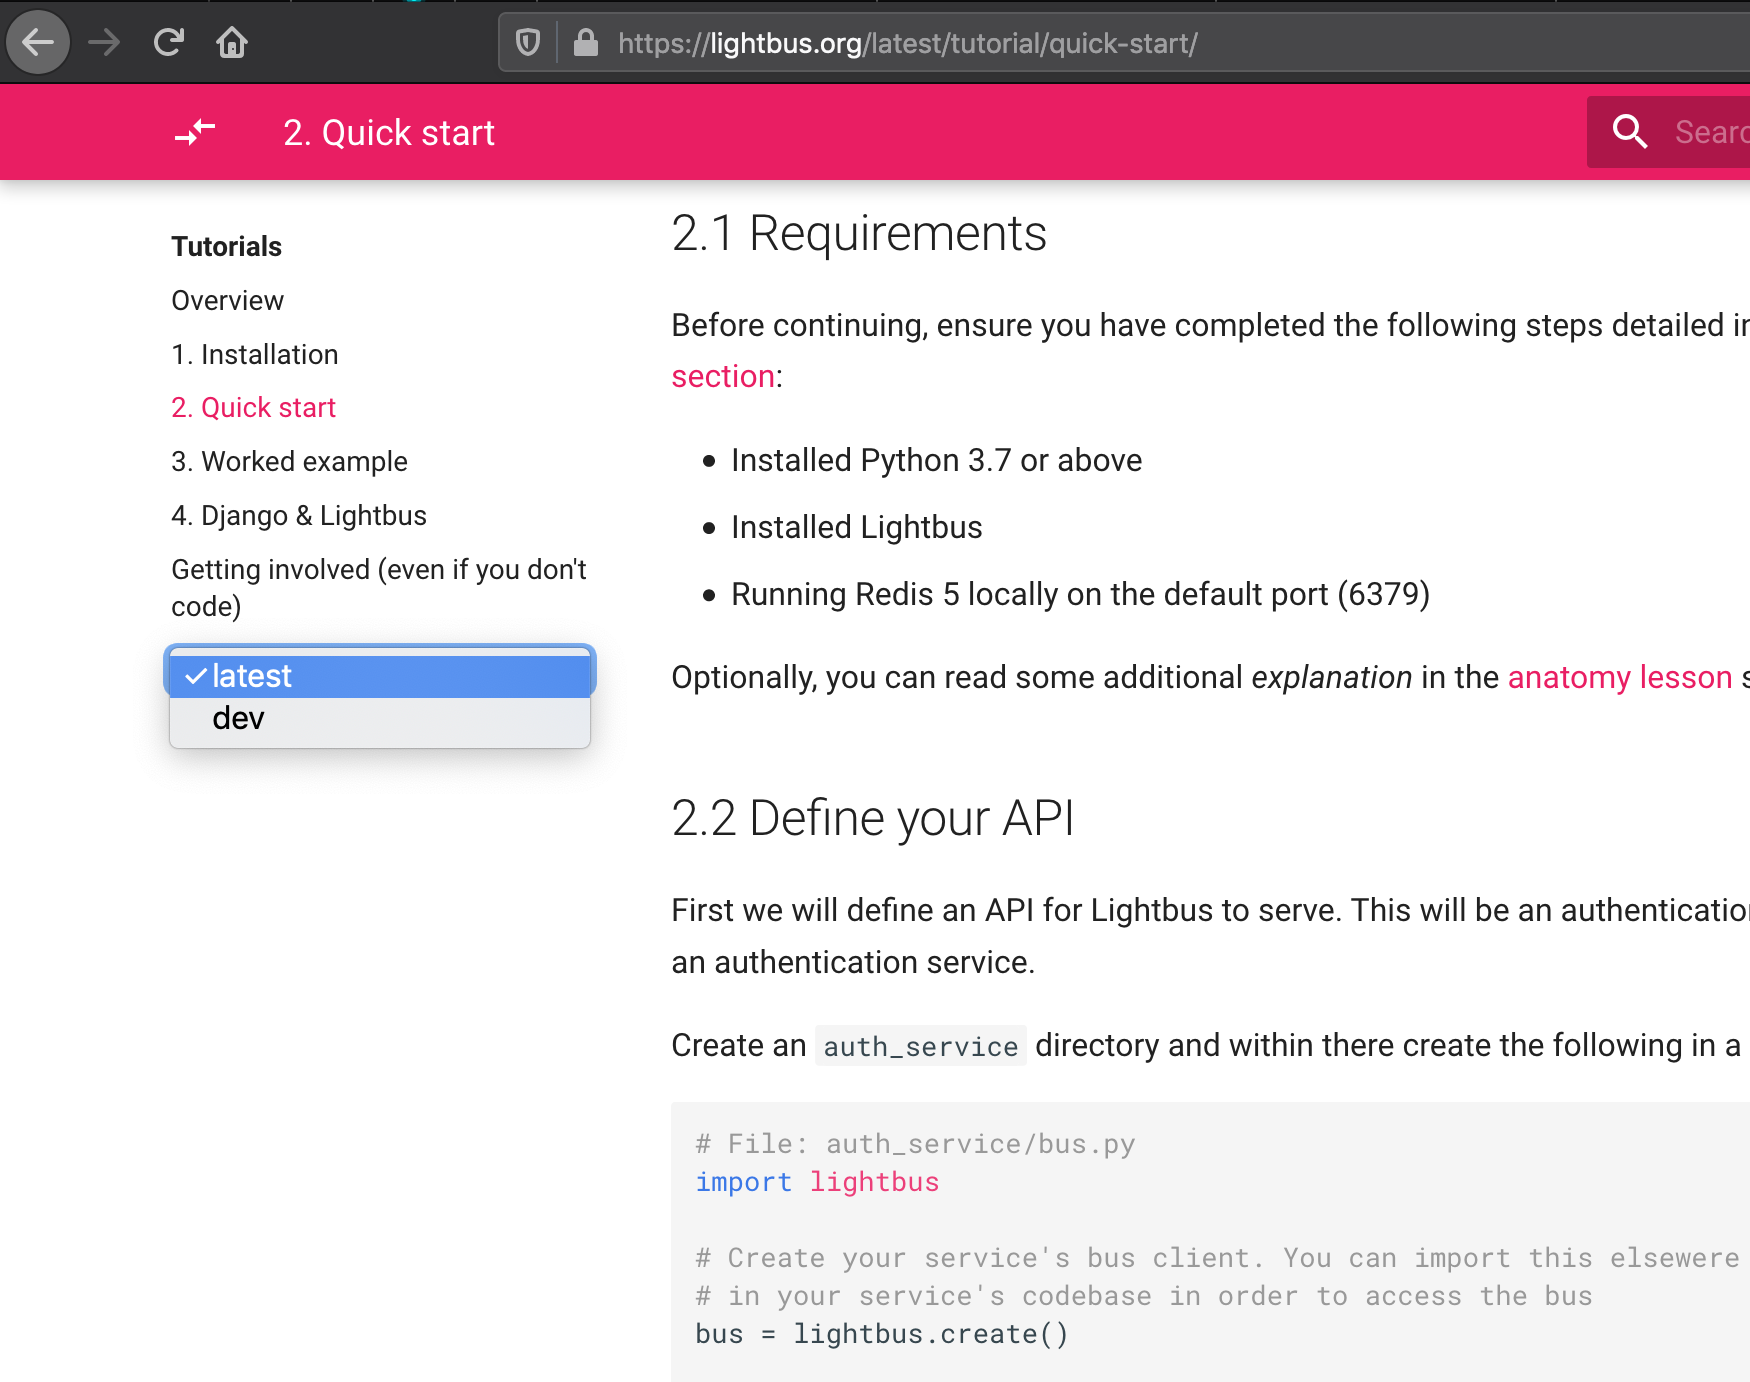
Task: Choose the 'dev' version option
Action: tap(380, 718)
